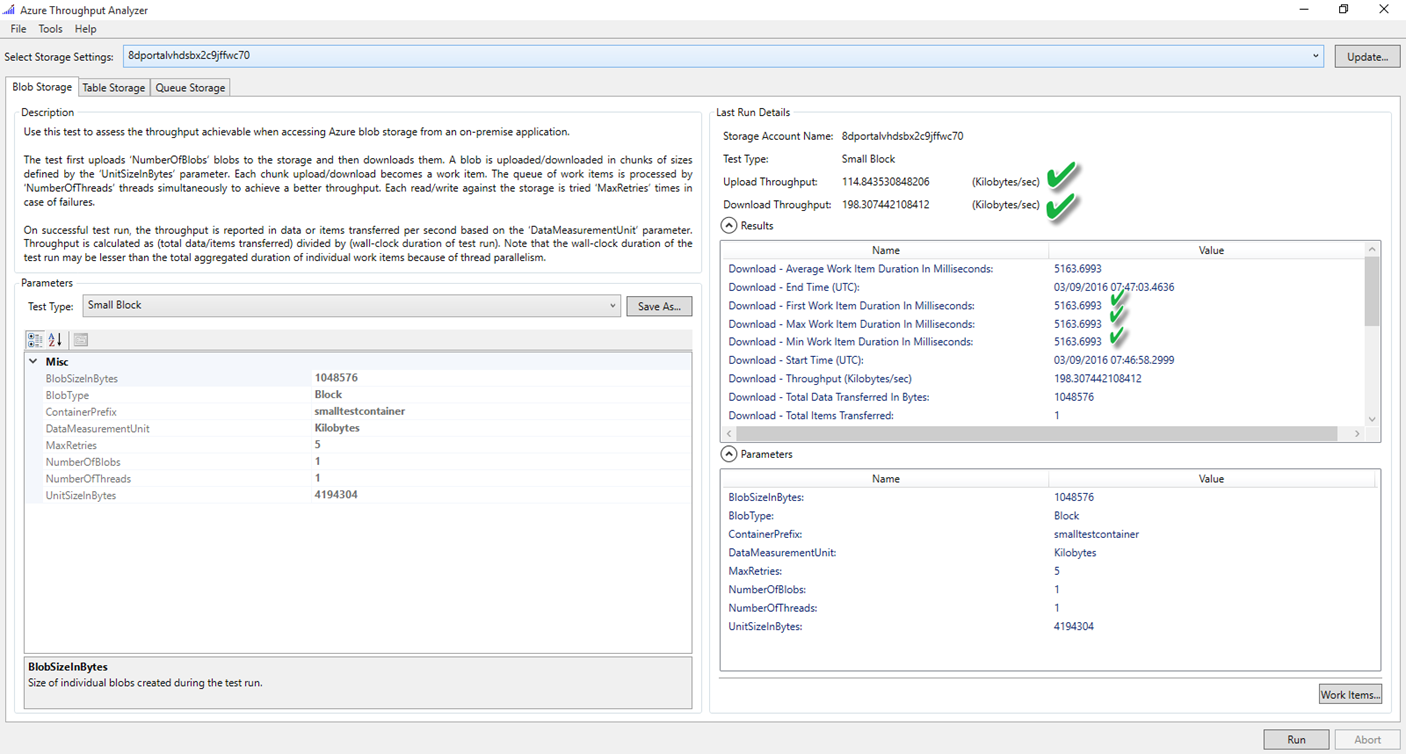The height and width of the screenshot is (754, 1406).
Task: Click the UnitSizeInBytes row in Parameters list
Action: tap(1050, 626)
